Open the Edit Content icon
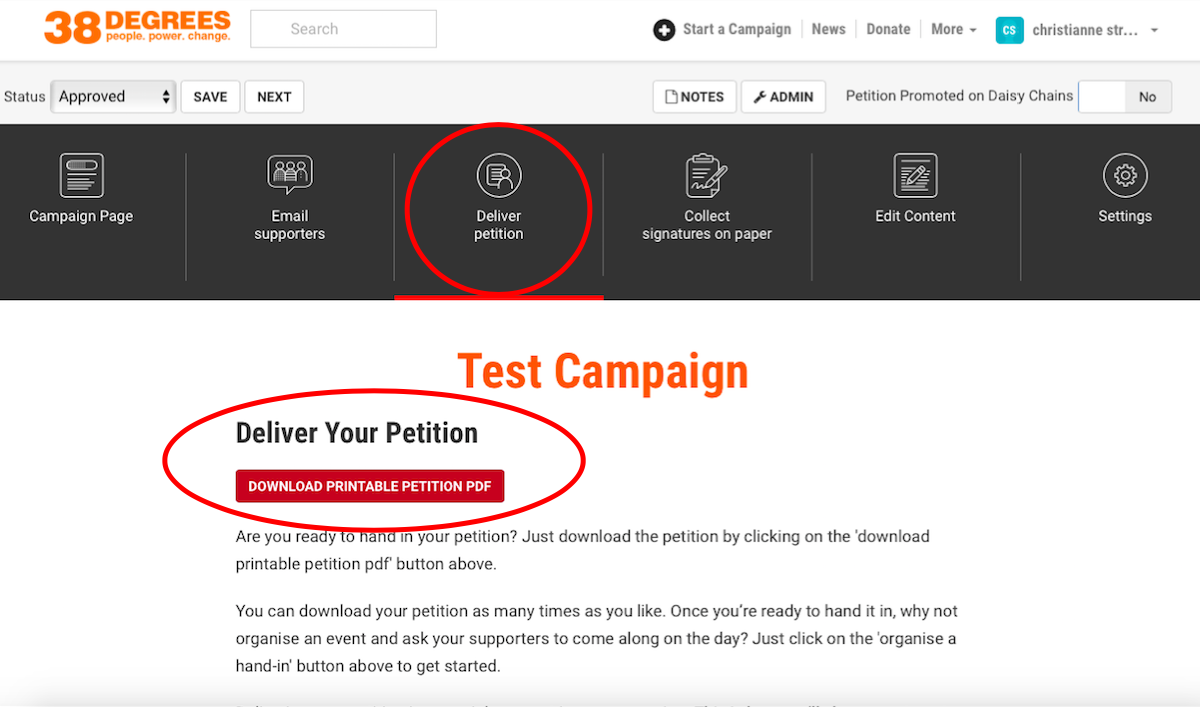1200x707 pixels. click(x=915, y=176)
